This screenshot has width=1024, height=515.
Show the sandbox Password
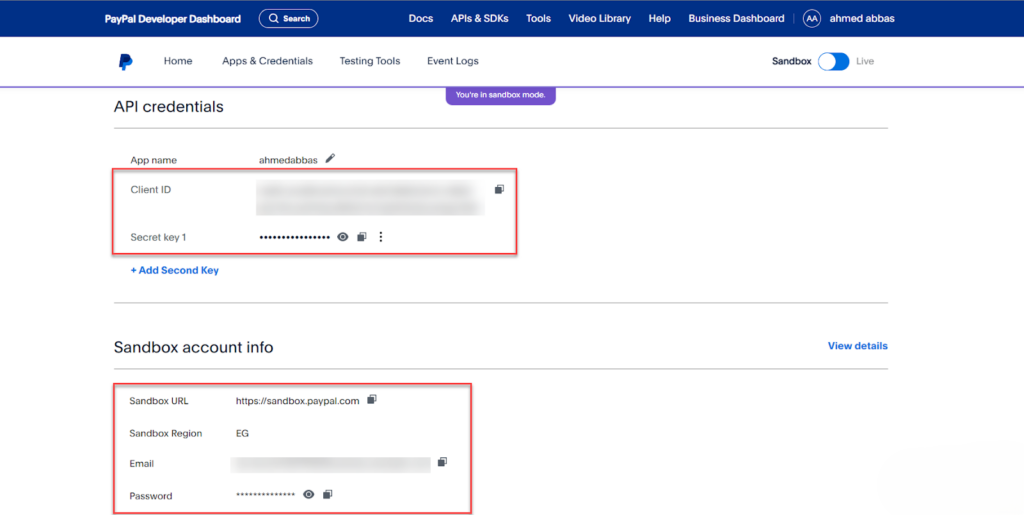pyautogui.click(x=308, y=495)
